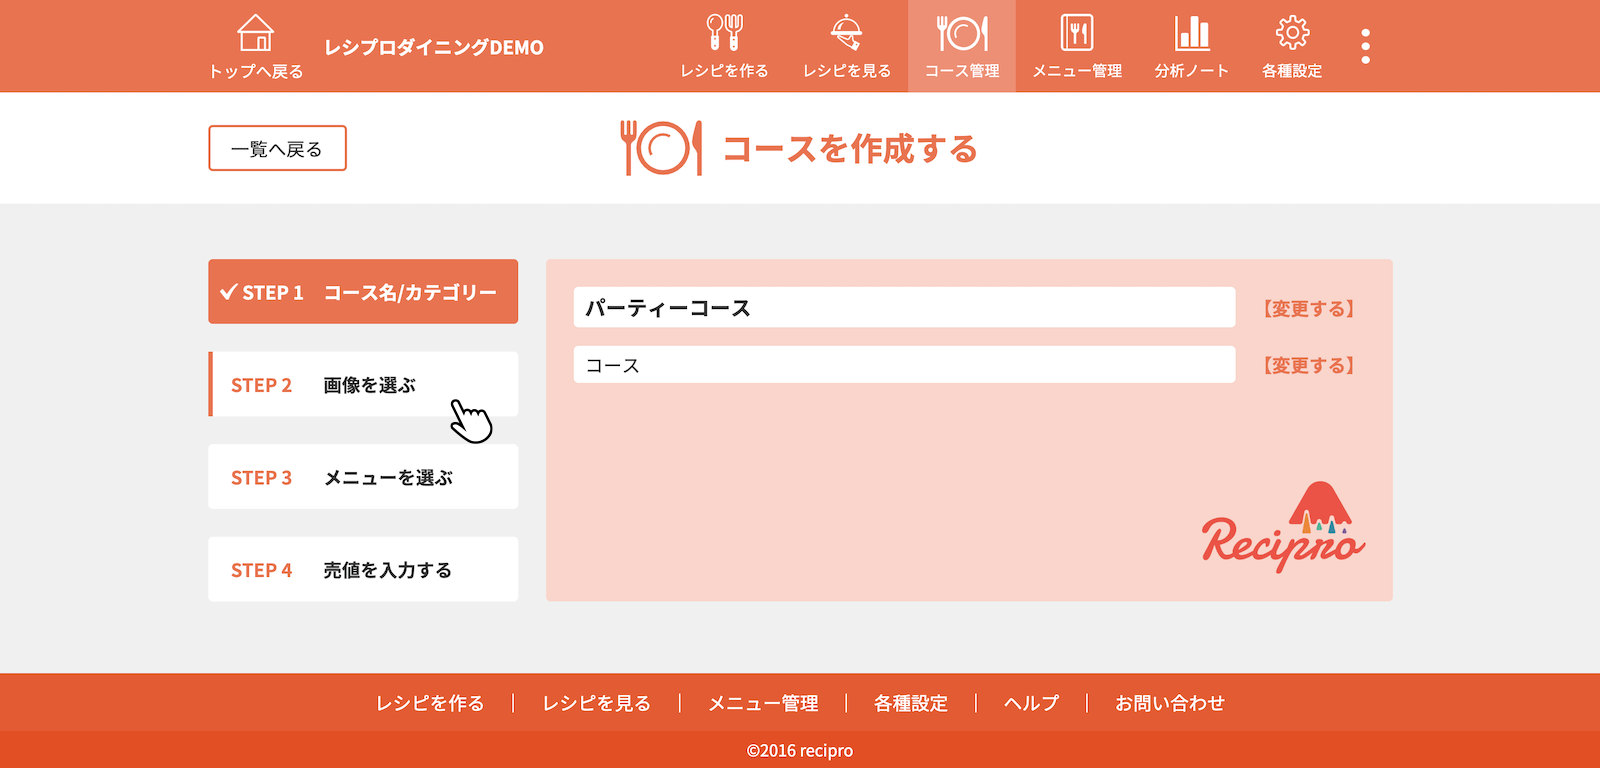Open the three-dot more options menu
This screenshot has height=768, width=1600.
[1365, 46]
